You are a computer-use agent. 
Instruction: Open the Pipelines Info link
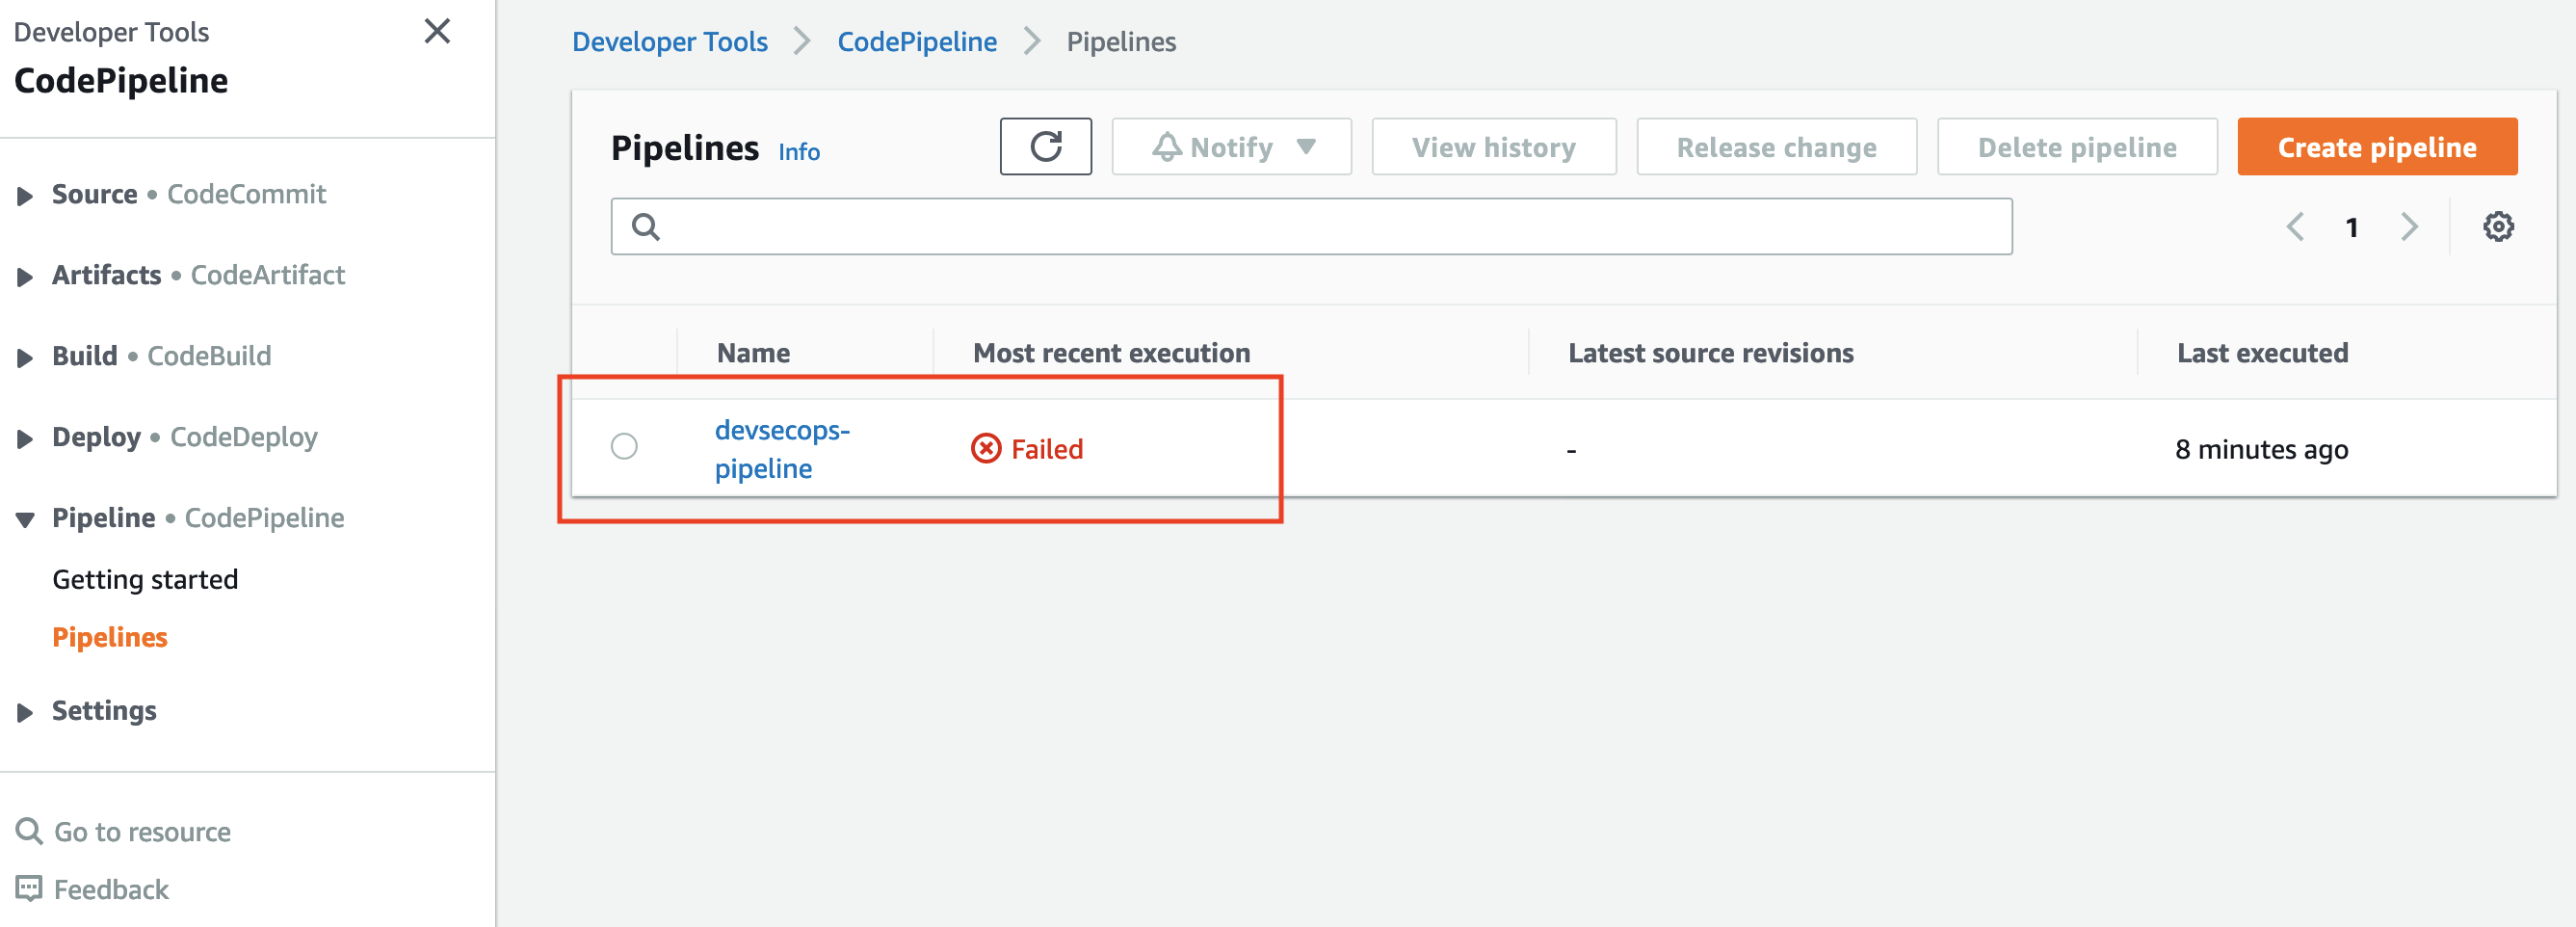pos(799,152)
